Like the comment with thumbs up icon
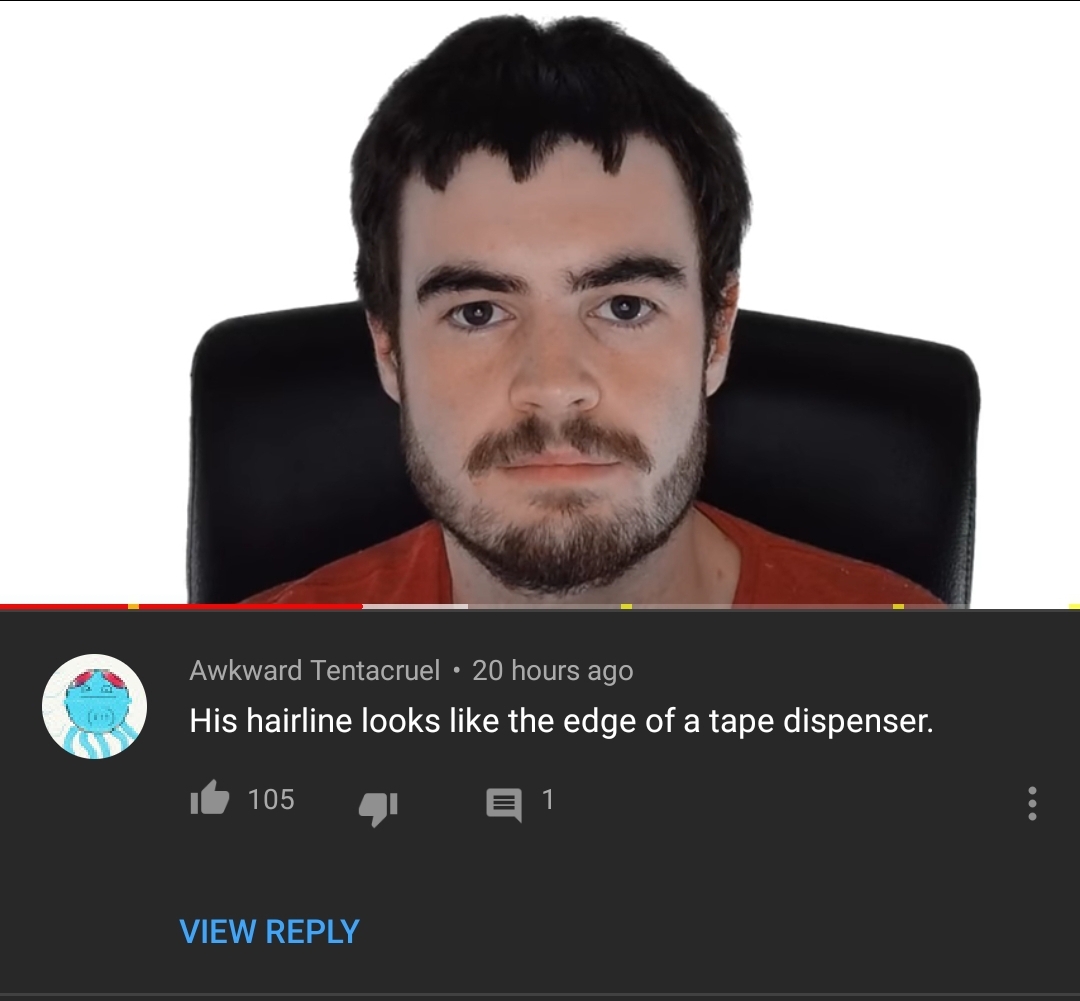This screenshot has width=1080, height=1001. click(209, 798)
